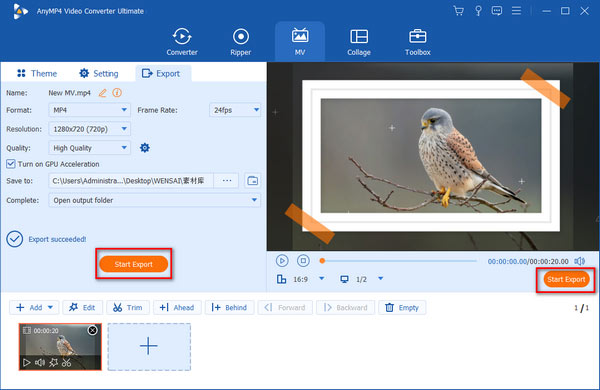Click the Backward button

pos(346,308)
